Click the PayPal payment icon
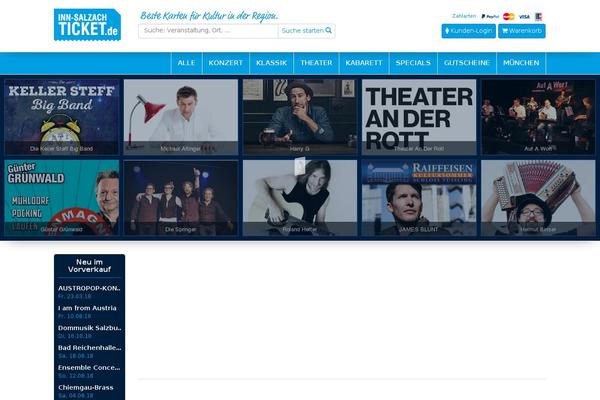Image resolution: width=600 pixels, height=400 pixels. coord(490,16)
